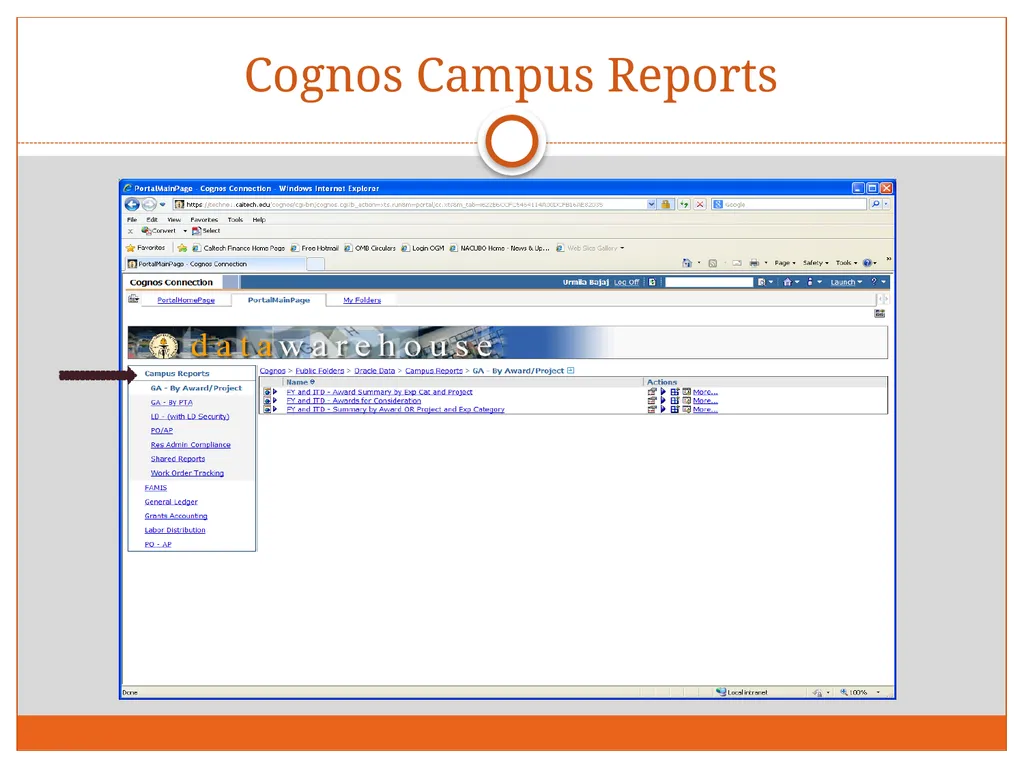Open the Favorites star button
This screenshot has width=1024, height=768.
tap(146, 248)
